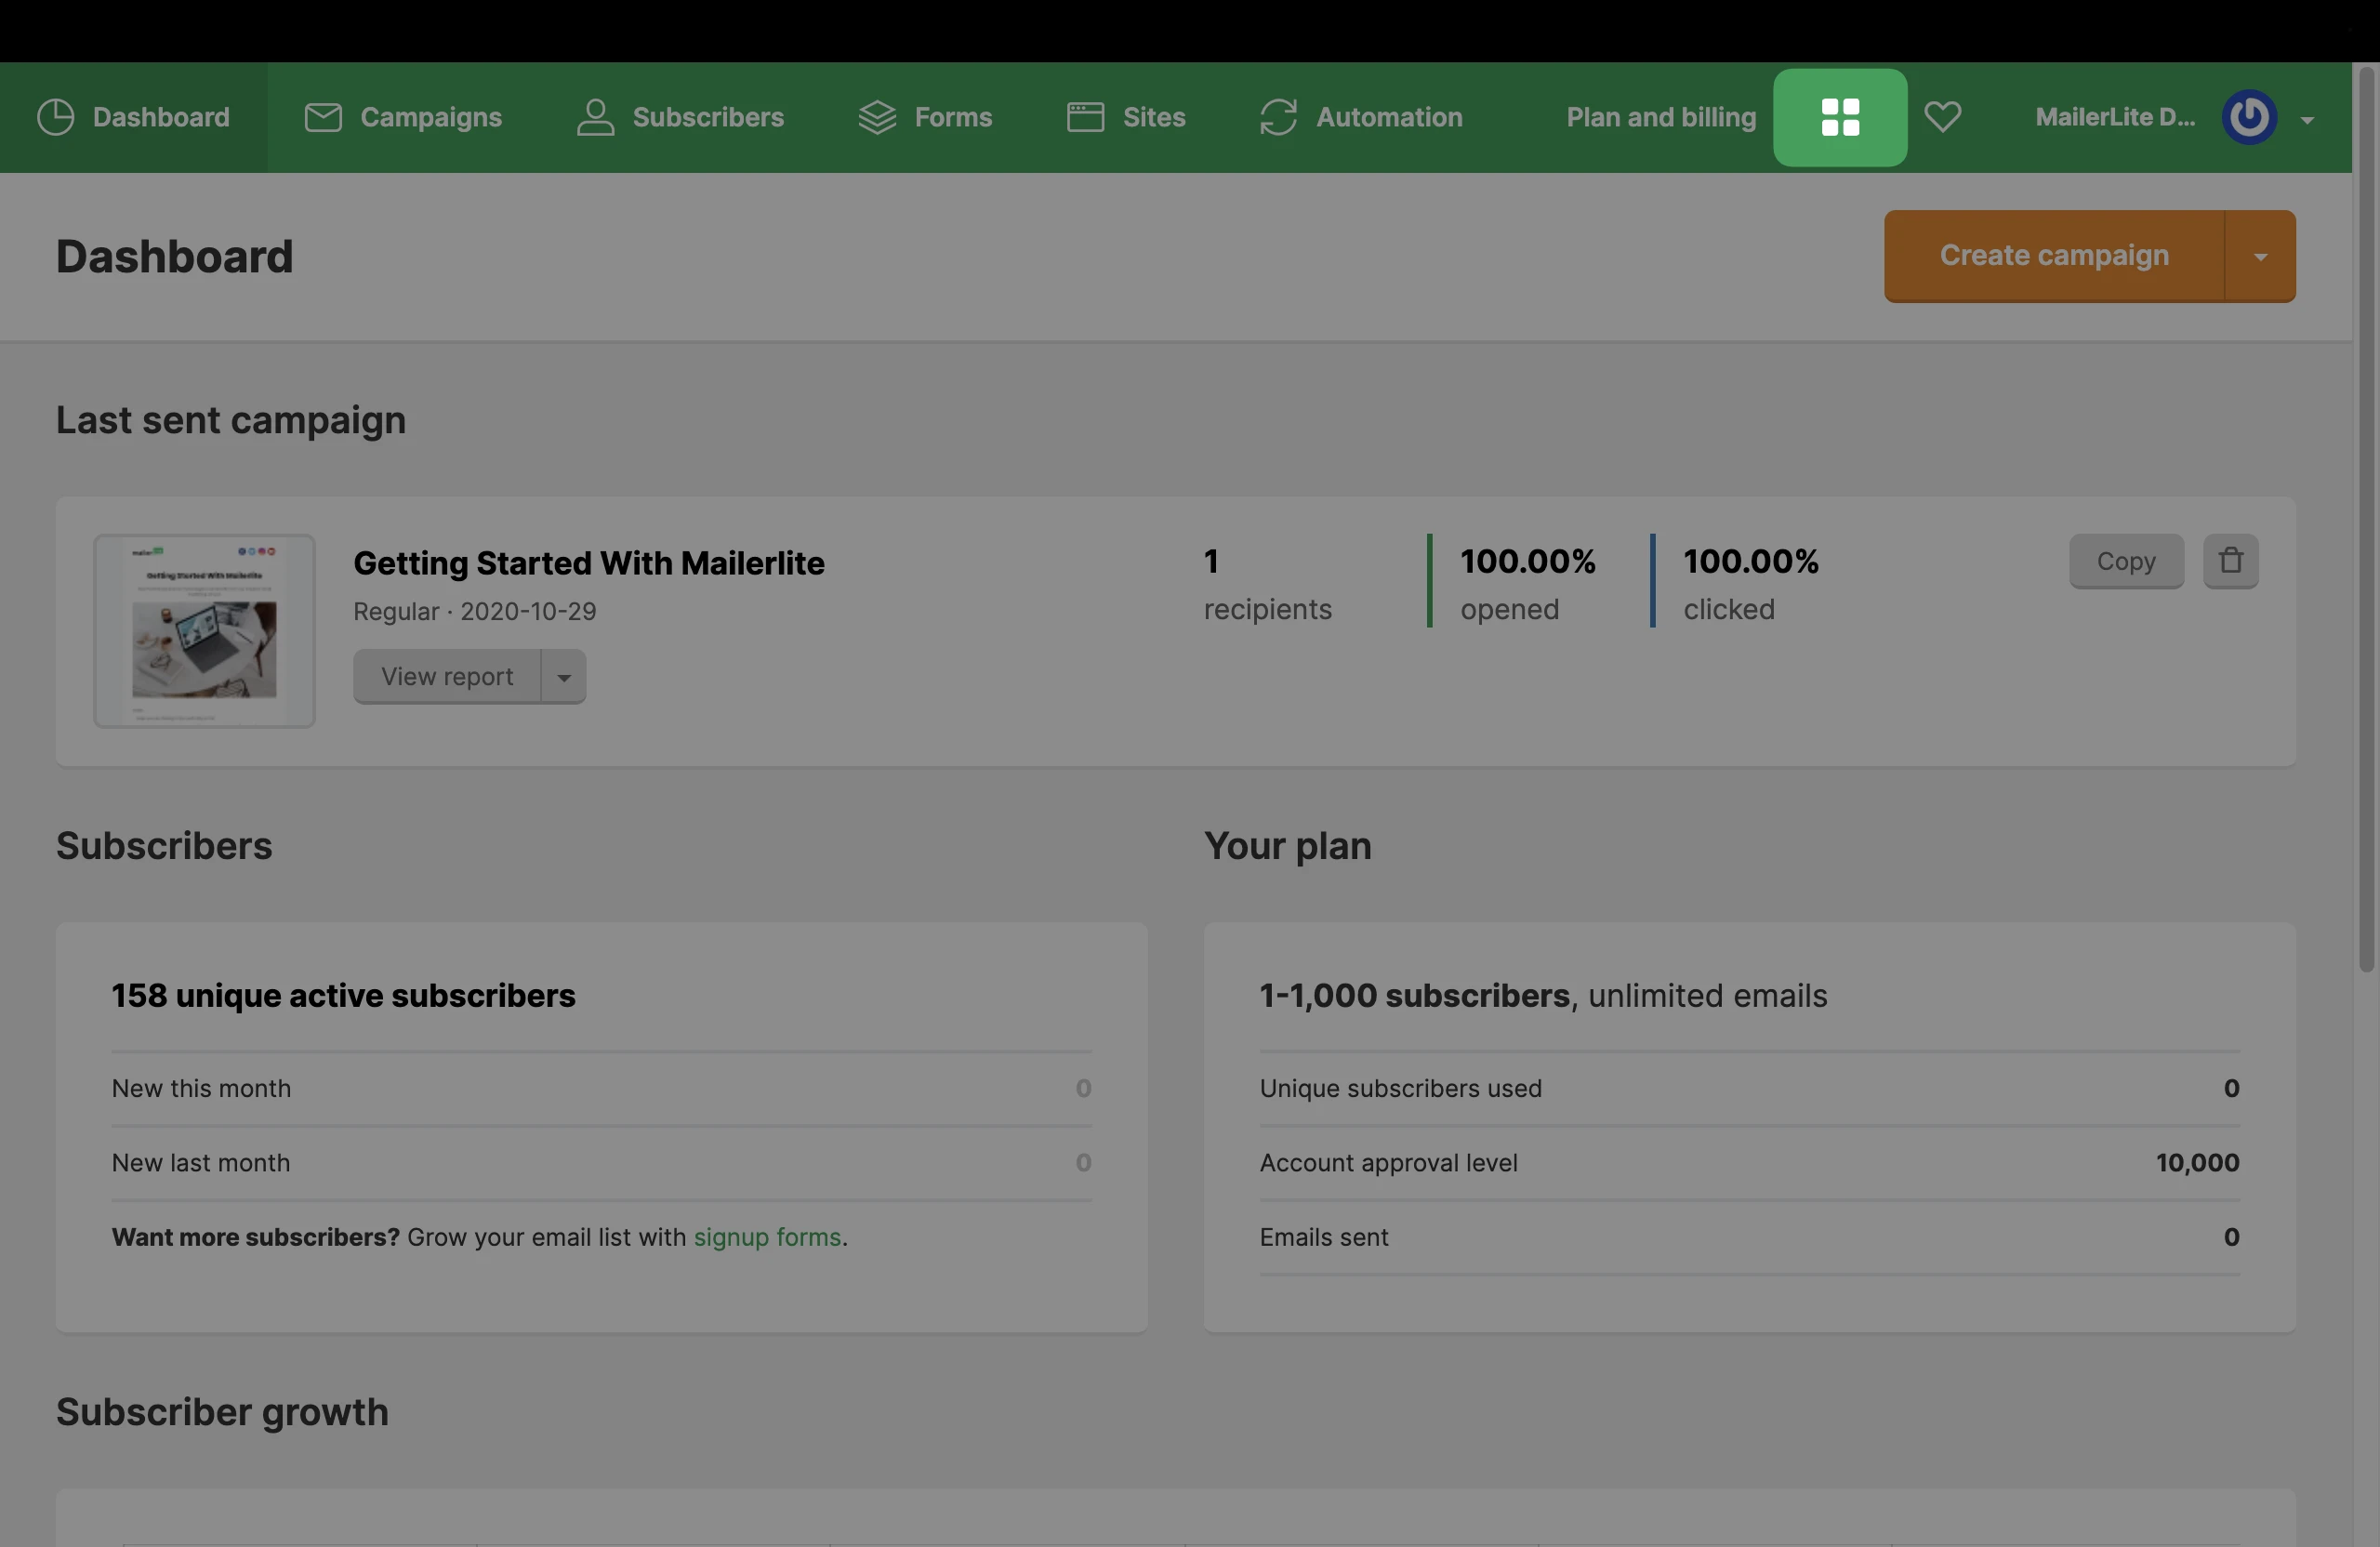Open the highlighted grid apps icon

pyautogui.click(x=1840, y=117)
